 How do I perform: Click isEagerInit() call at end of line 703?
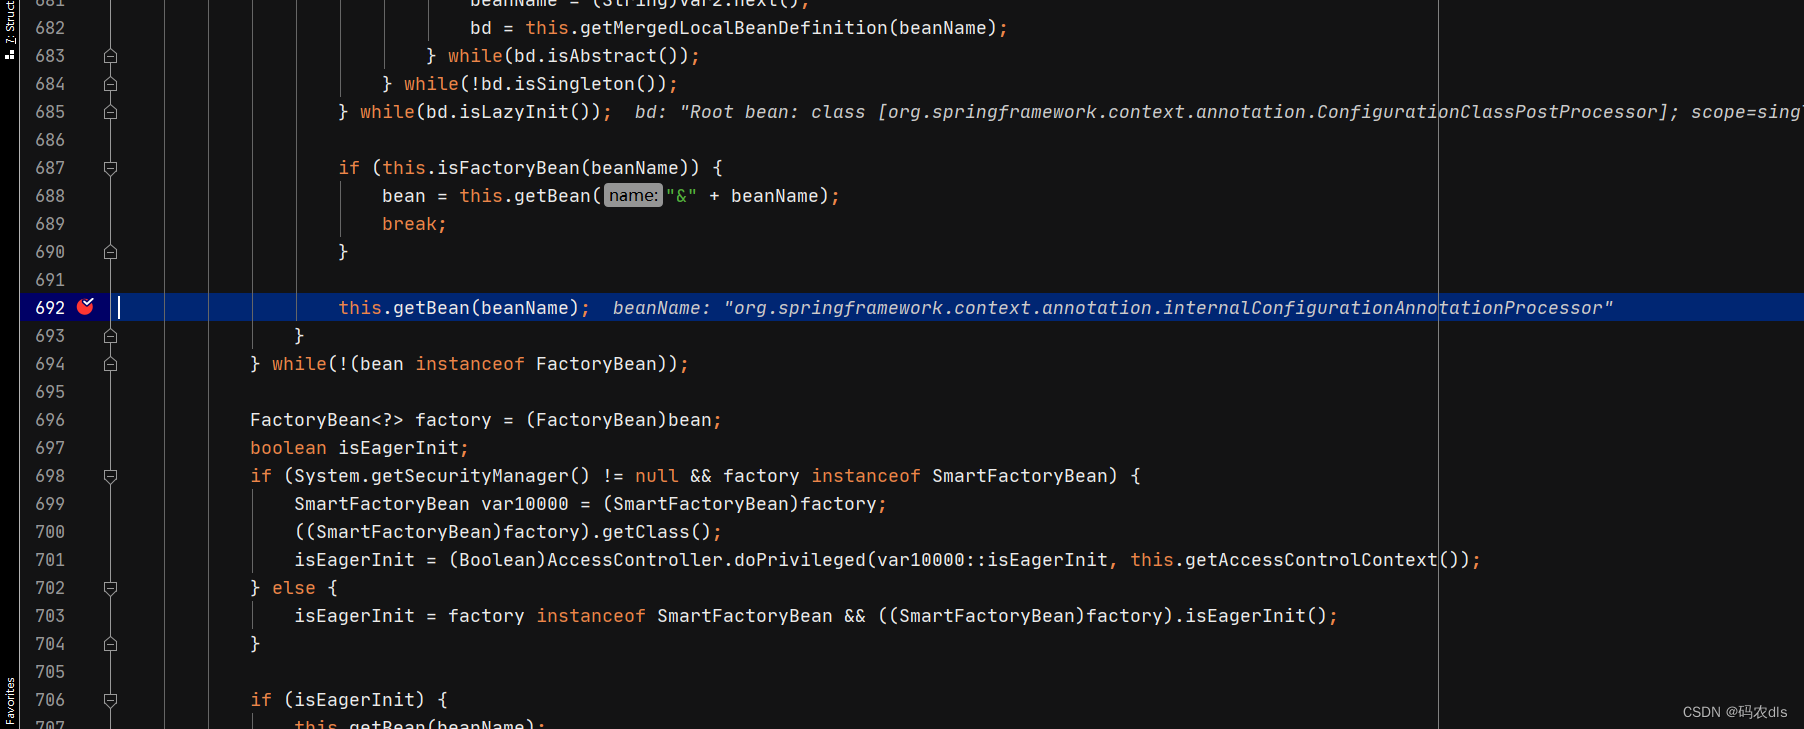click(1256, 616)
